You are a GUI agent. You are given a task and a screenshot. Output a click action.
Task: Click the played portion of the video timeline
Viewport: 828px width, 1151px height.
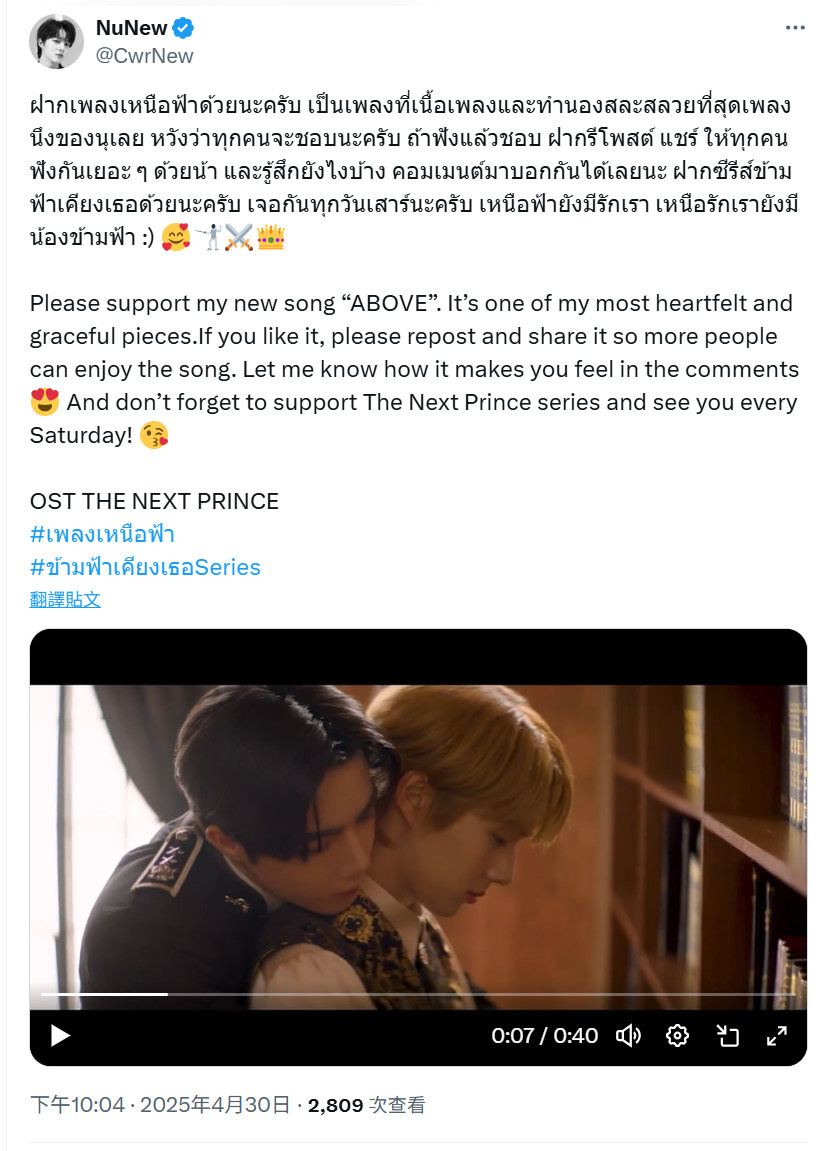click(104, 994)
